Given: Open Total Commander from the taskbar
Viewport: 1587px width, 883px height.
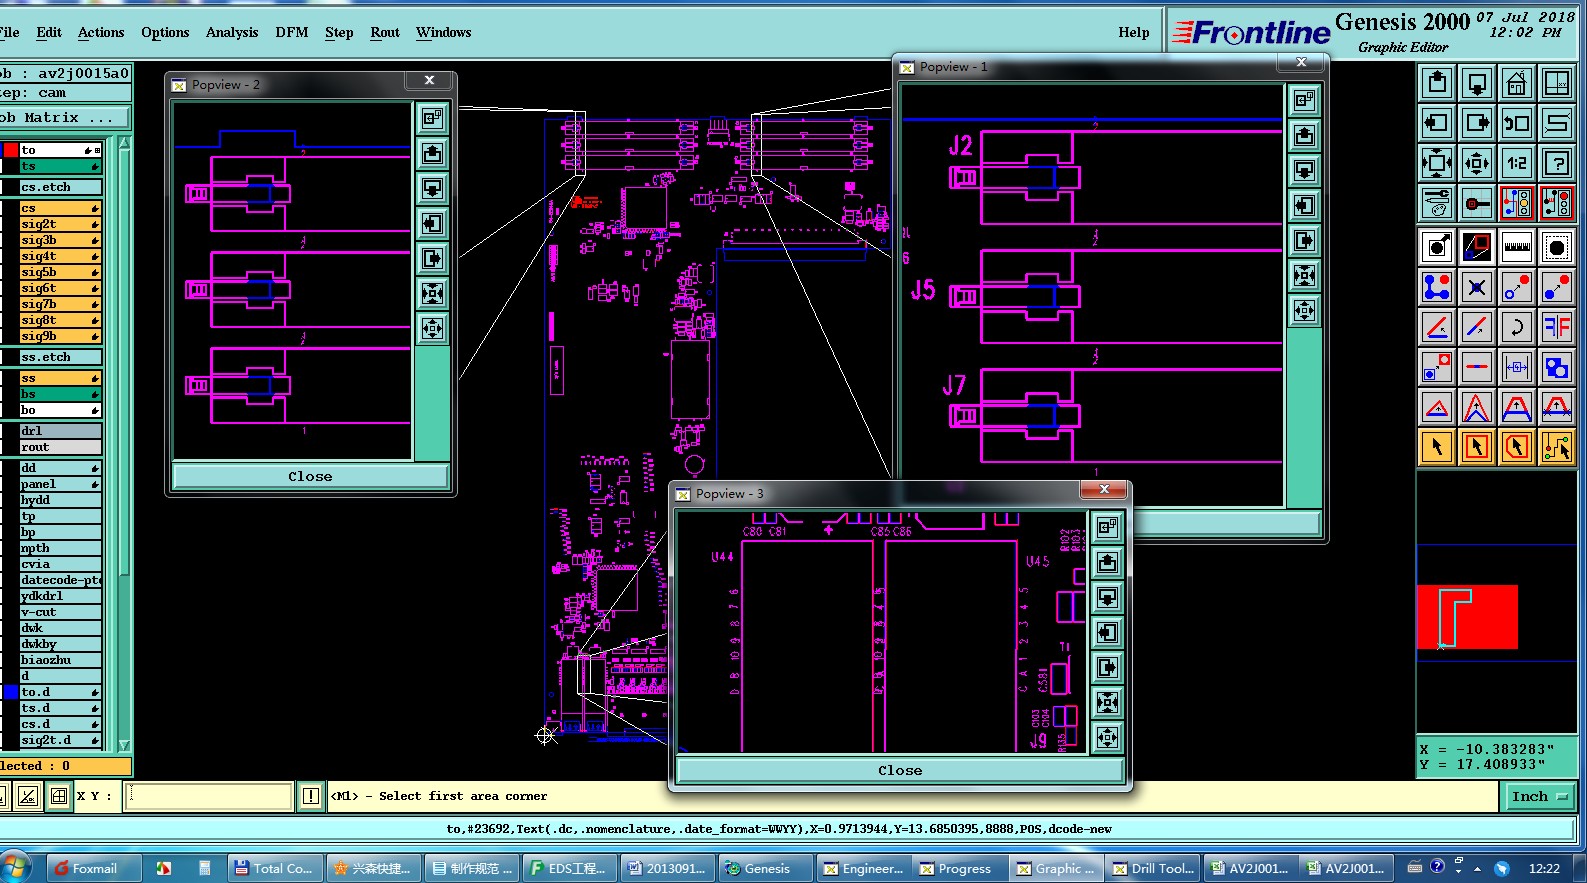Looking at the screenshot, I should pos(274,868).
